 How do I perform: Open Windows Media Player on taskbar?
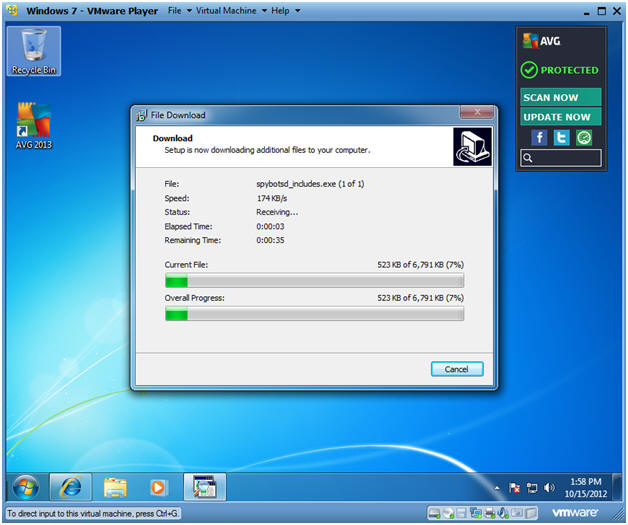pyautogui.click(x=158, y=487)
